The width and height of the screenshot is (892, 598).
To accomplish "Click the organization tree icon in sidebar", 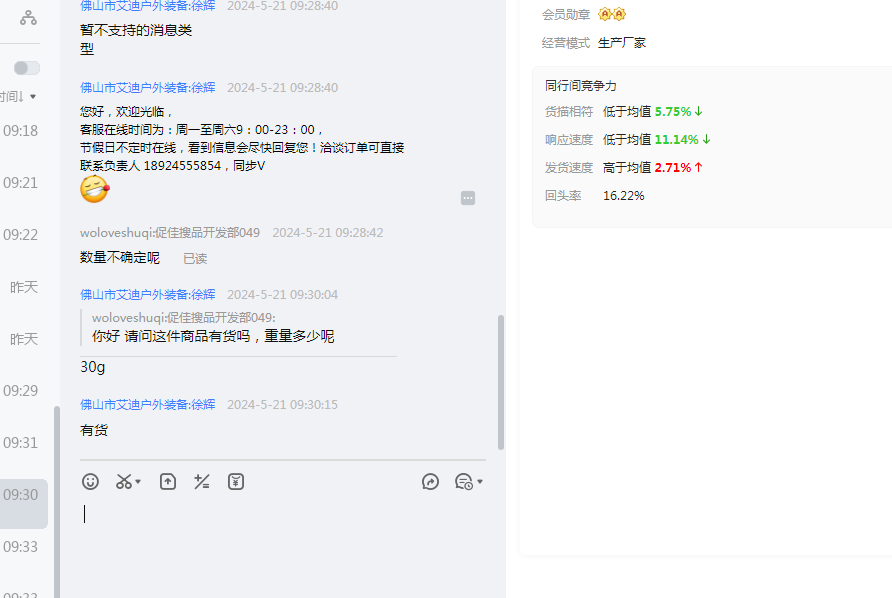I will (x=28, y=17).
